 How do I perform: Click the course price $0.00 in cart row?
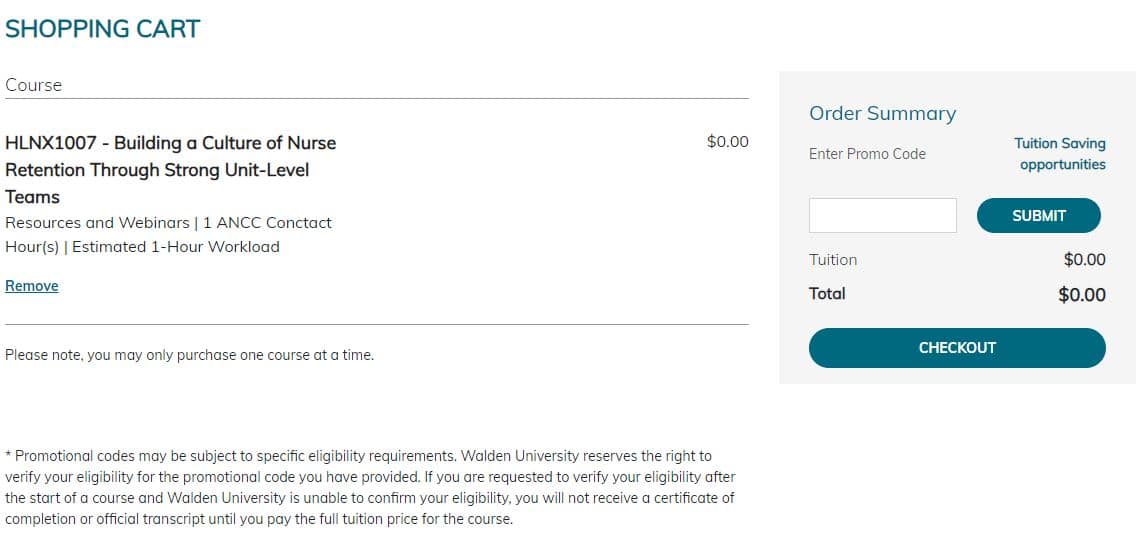point(727,142)
